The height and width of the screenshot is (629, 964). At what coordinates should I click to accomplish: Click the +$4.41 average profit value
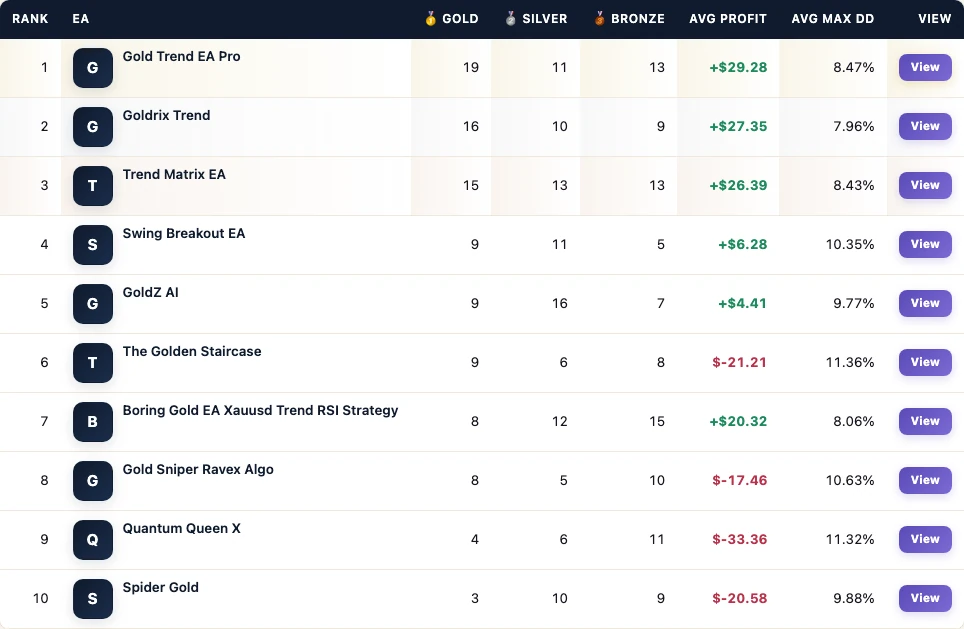(x=743, y=304)
